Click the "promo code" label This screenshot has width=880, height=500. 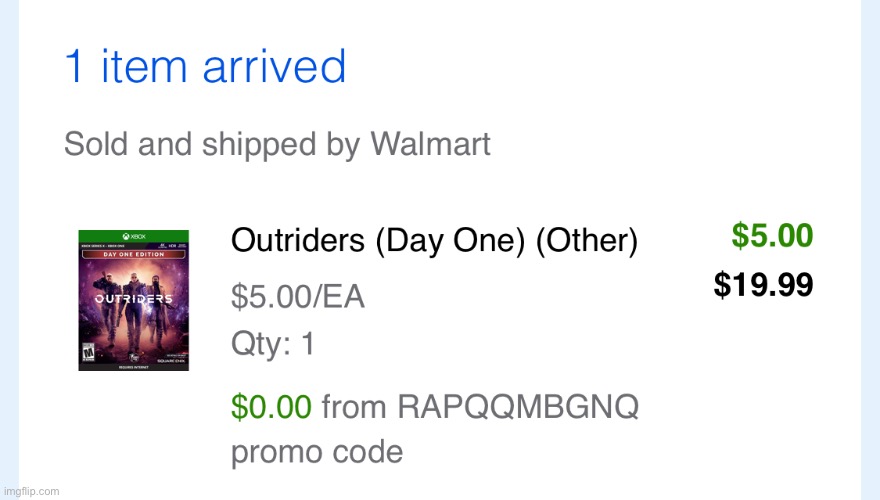tap(316, 452)
